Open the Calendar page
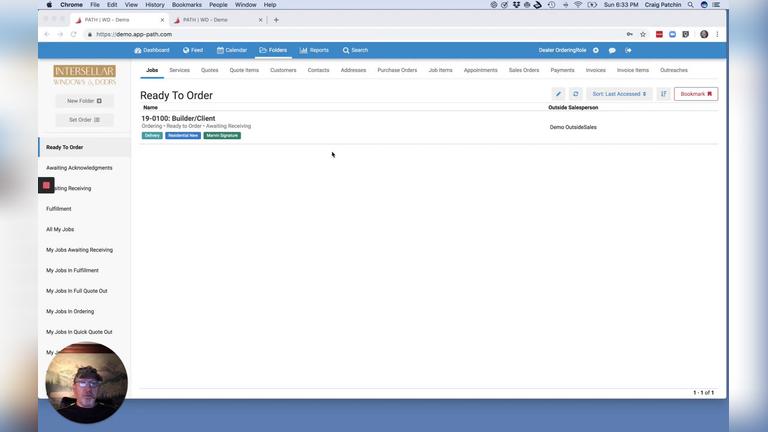The image size is (768, 432). point(232,50)
